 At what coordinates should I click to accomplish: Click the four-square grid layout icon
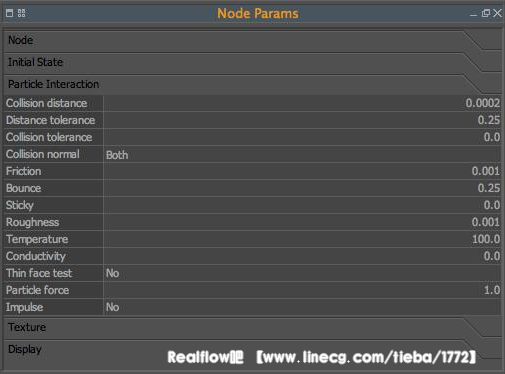(22, 13)
